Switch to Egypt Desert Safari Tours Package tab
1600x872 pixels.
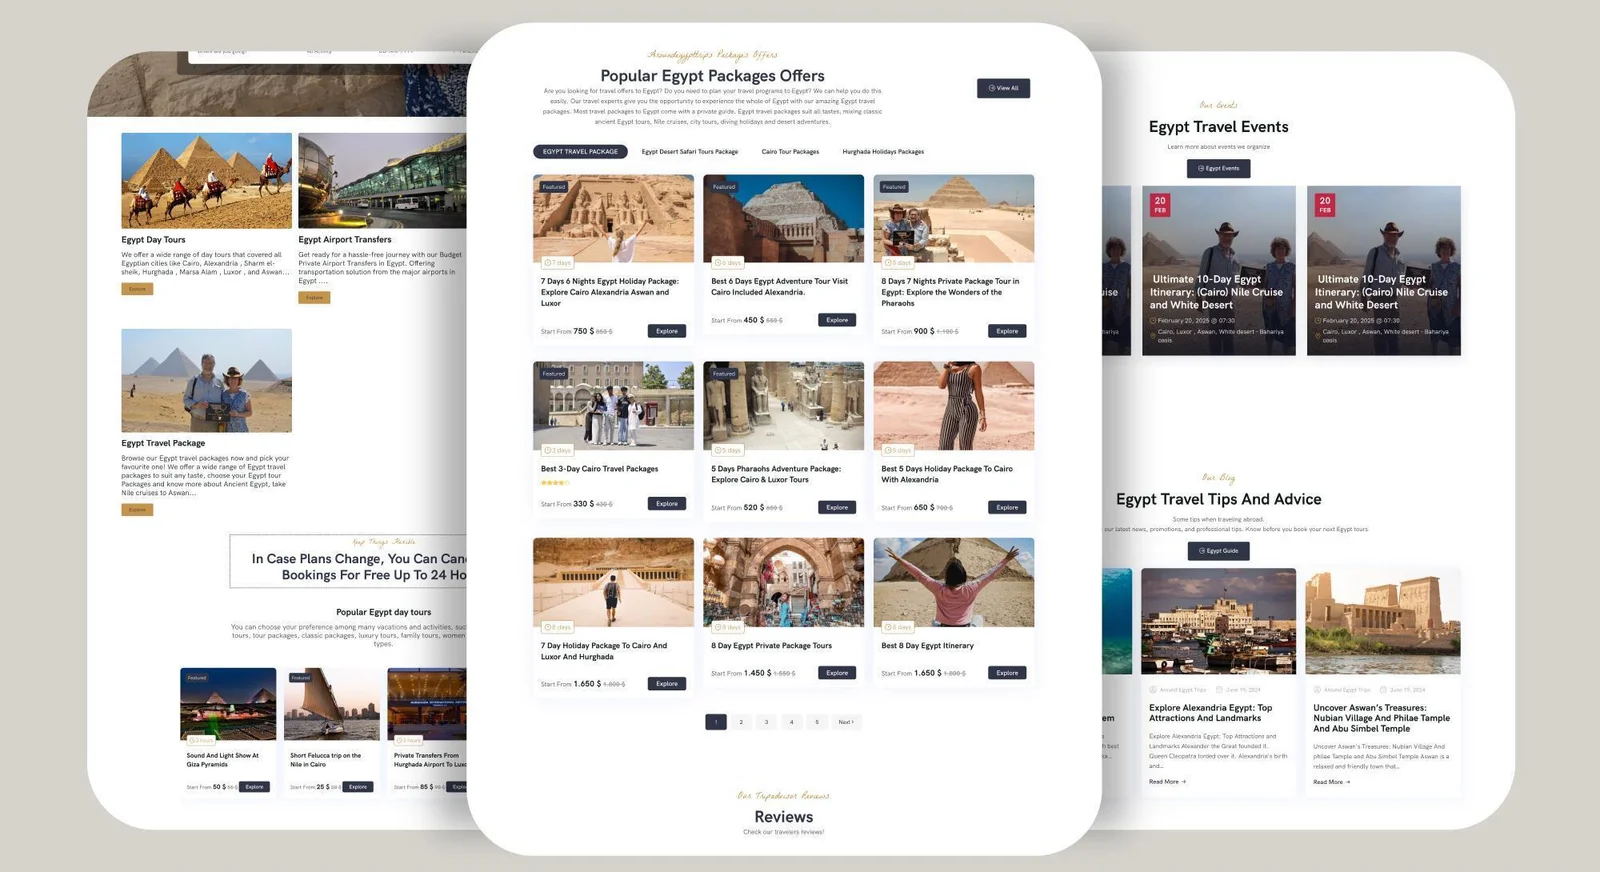pyautogui.click(x=689, y=152)
